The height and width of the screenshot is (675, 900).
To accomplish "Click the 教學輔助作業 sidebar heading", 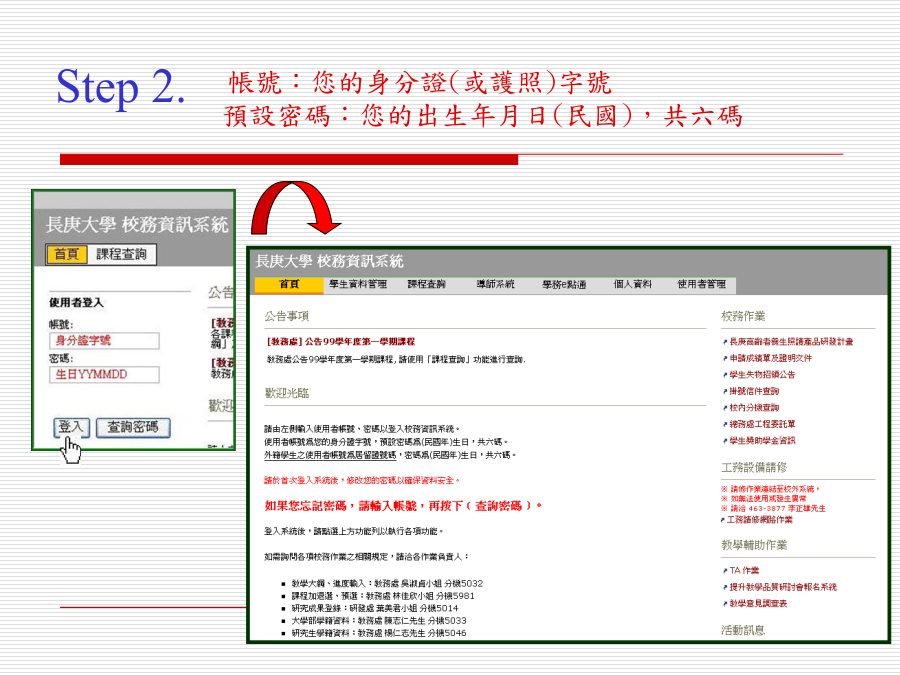I will (754, 545).
